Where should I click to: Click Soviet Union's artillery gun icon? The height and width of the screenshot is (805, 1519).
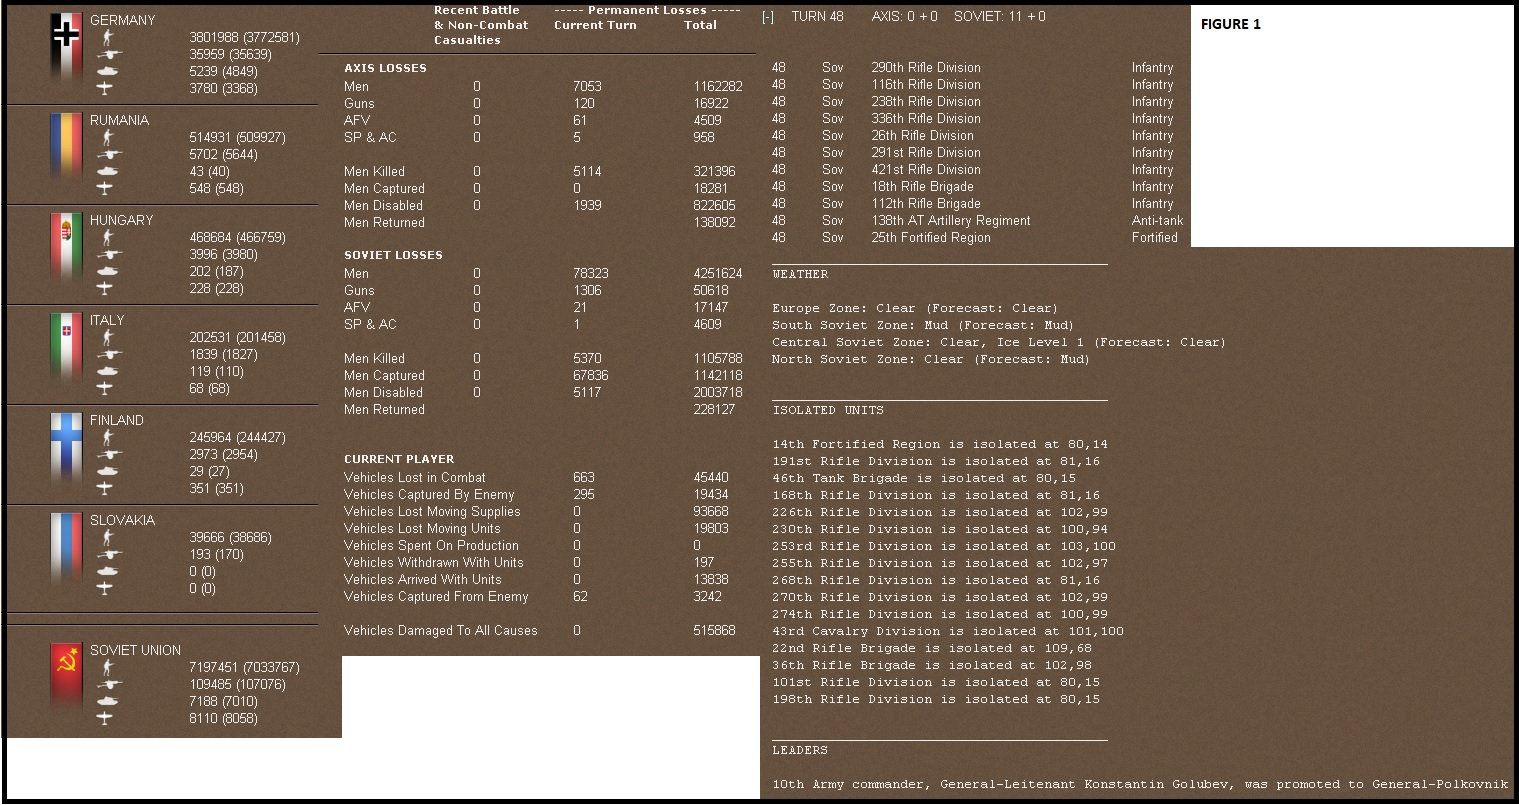point(107,685)
